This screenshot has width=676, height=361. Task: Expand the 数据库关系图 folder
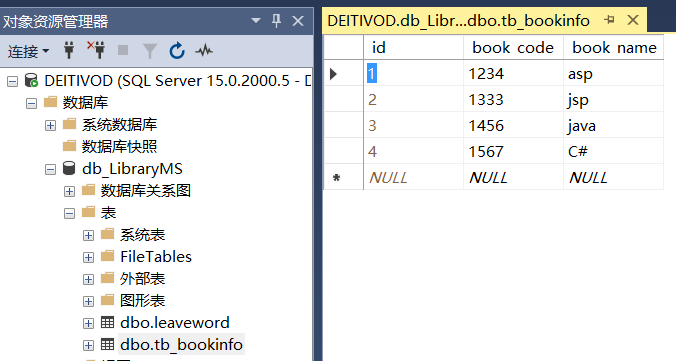69,191
